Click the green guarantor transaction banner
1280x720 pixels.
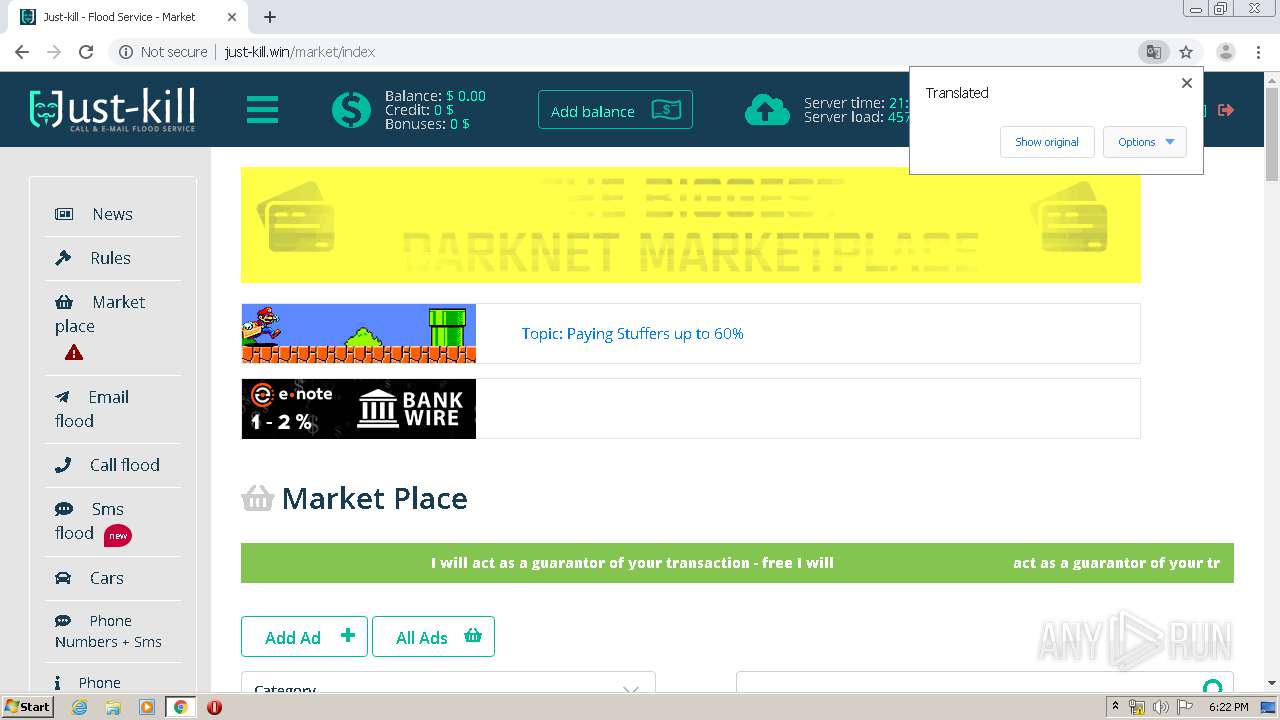737,563
